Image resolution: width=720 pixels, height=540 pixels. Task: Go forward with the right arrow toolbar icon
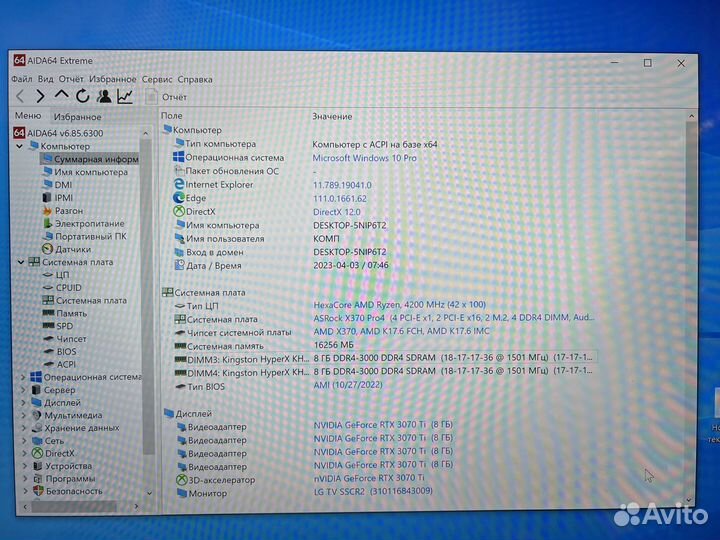click(x=40, y=96)
